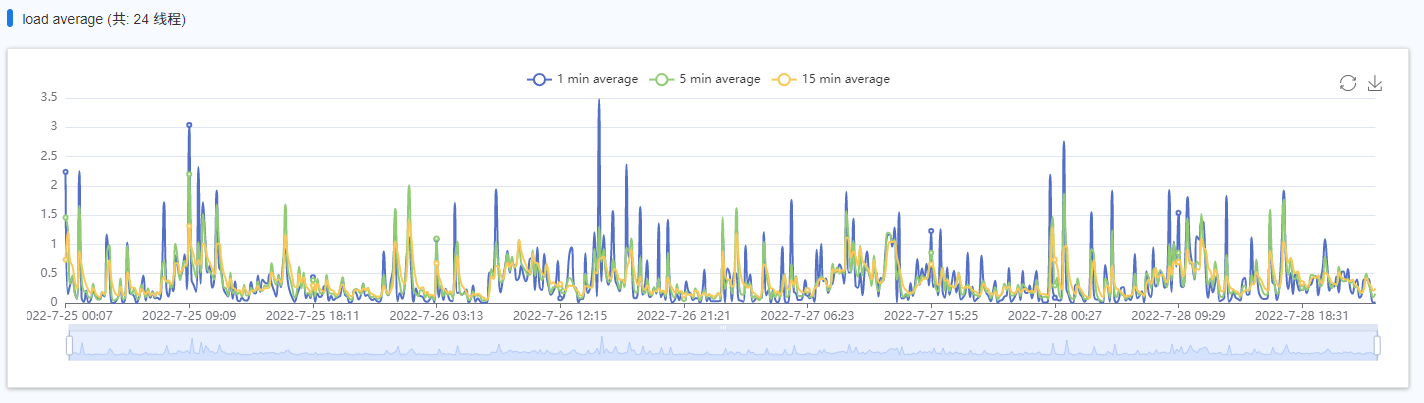Click the 2.5 y-axis value
Image resolution: width=1424 pixels, height=403 pixels.
pos(48,156)
